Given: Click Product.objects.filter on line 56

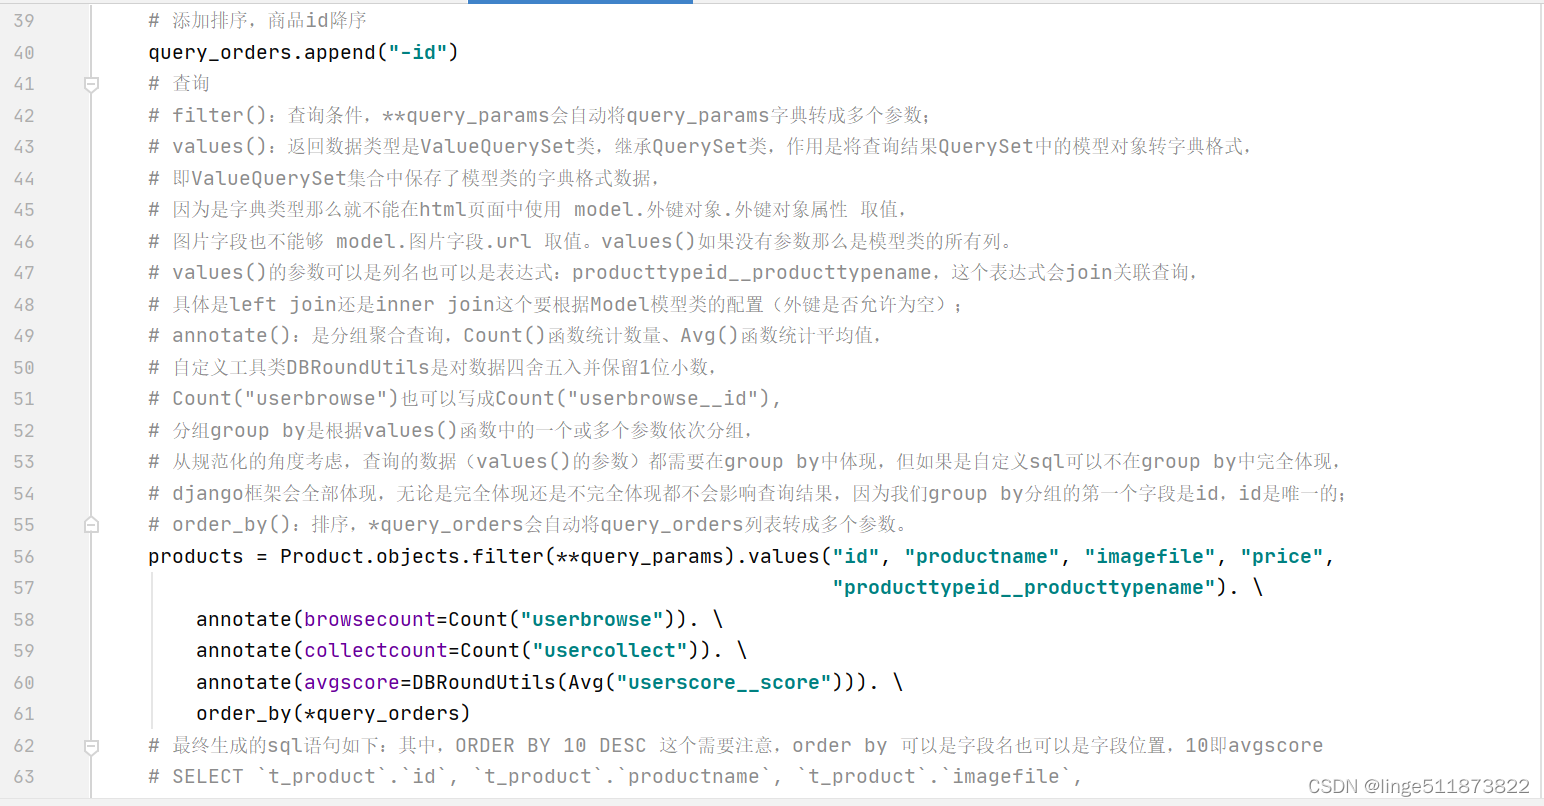Looking at the screenshot, I should pos(412,556).
